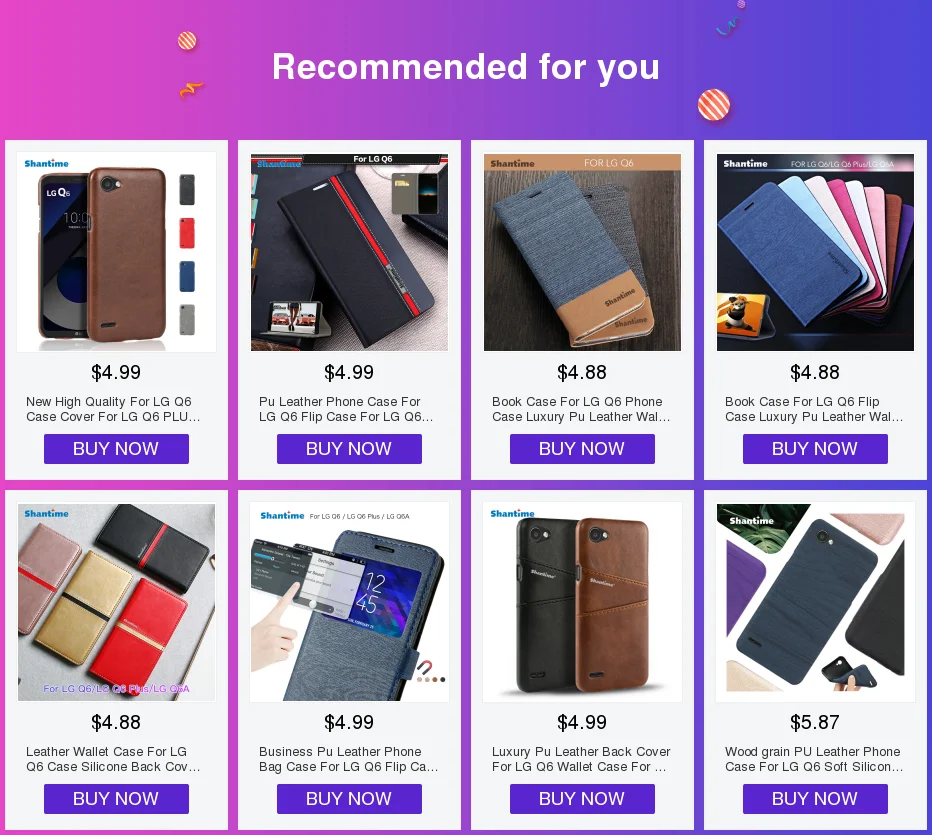Open the black and brown card-slot covers image
Viewport: 932px width, 835px height.
point(582,602)
